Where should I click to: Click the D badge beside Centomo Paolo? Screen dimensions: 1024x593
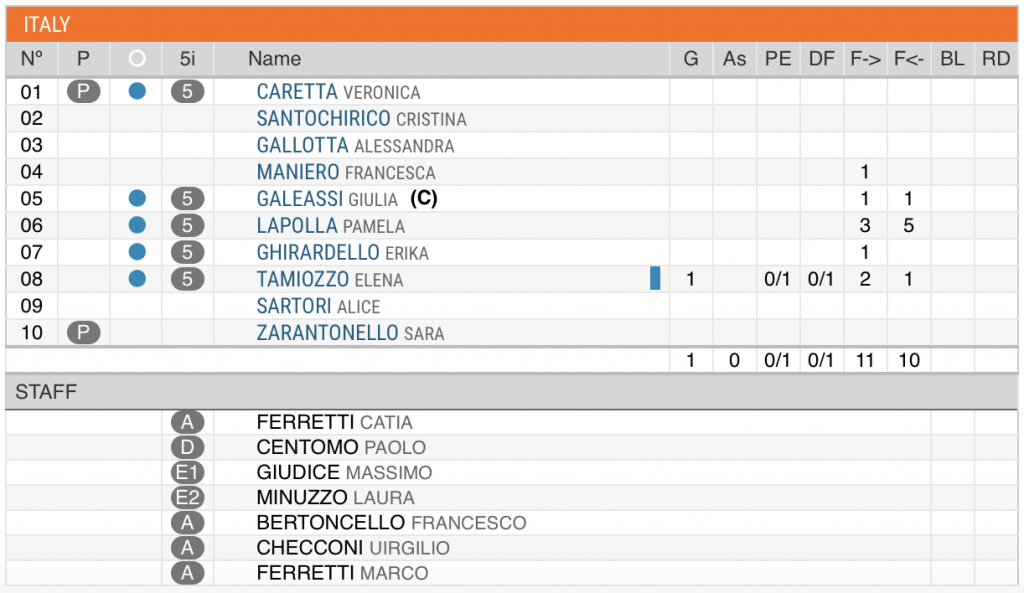pos(187,447)
